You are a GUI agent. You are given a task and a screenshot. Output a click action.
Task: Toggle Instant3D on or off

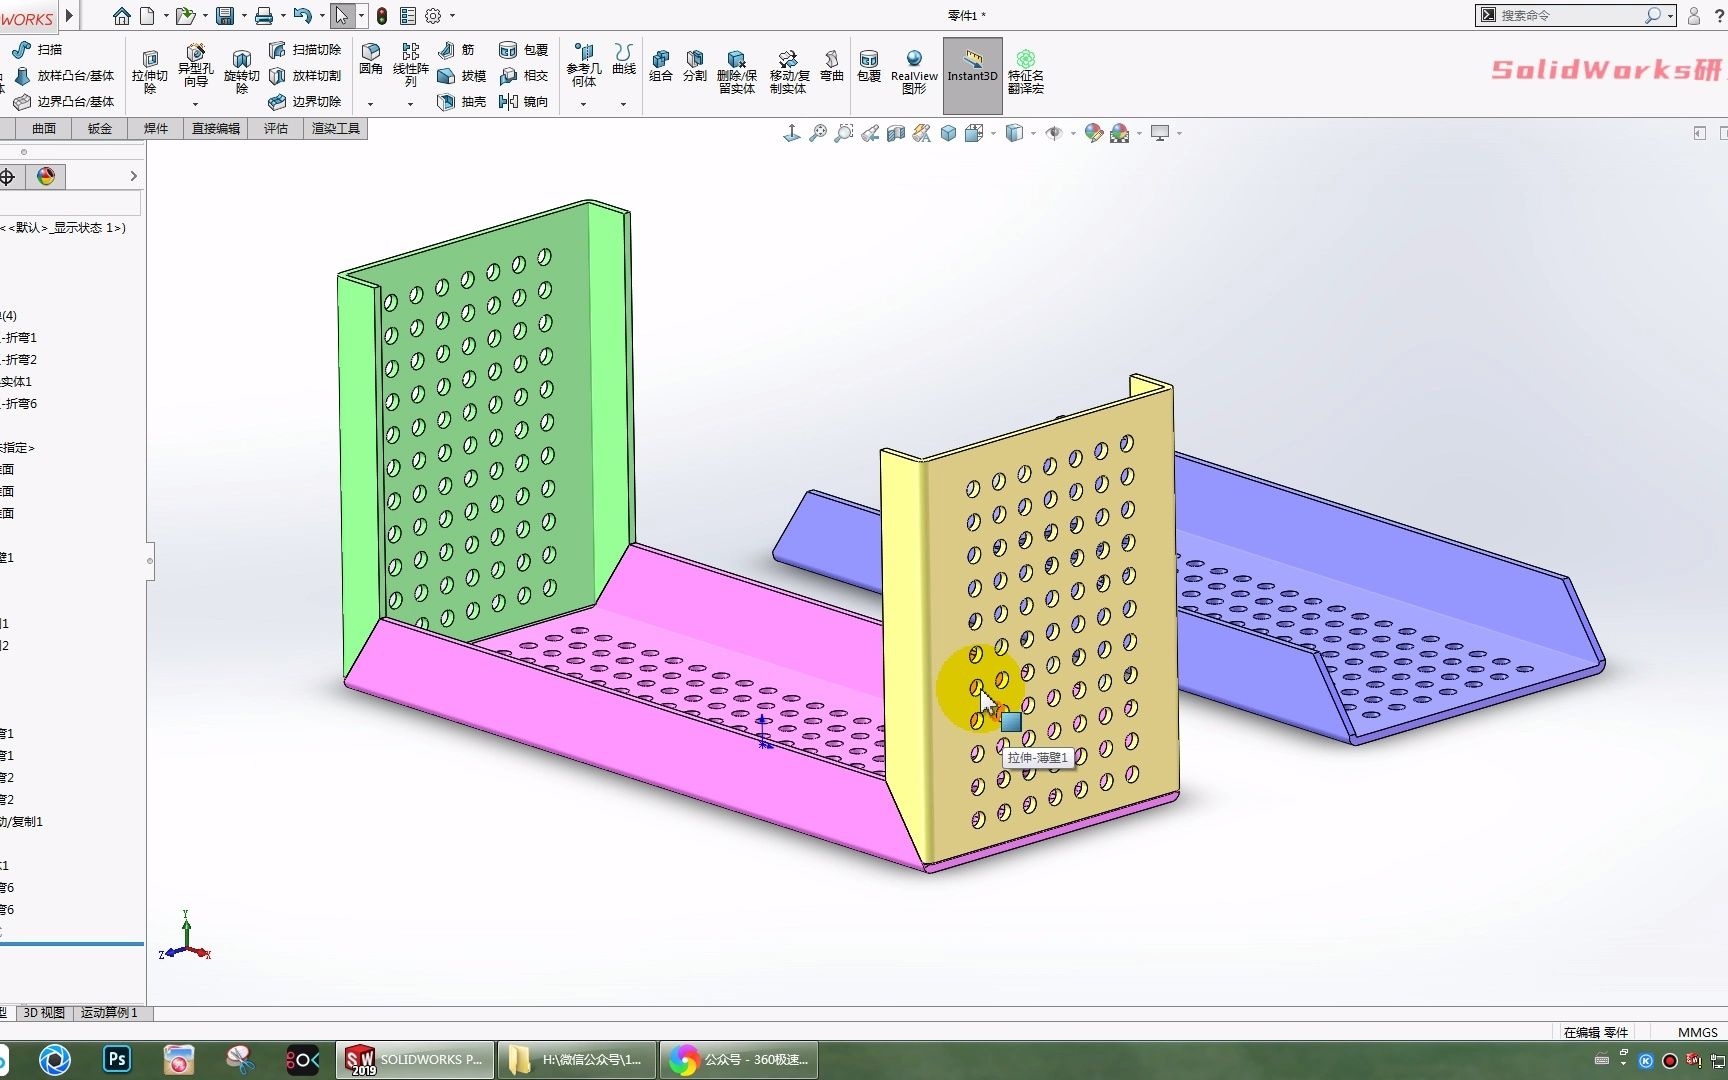[x=971, y=73]
